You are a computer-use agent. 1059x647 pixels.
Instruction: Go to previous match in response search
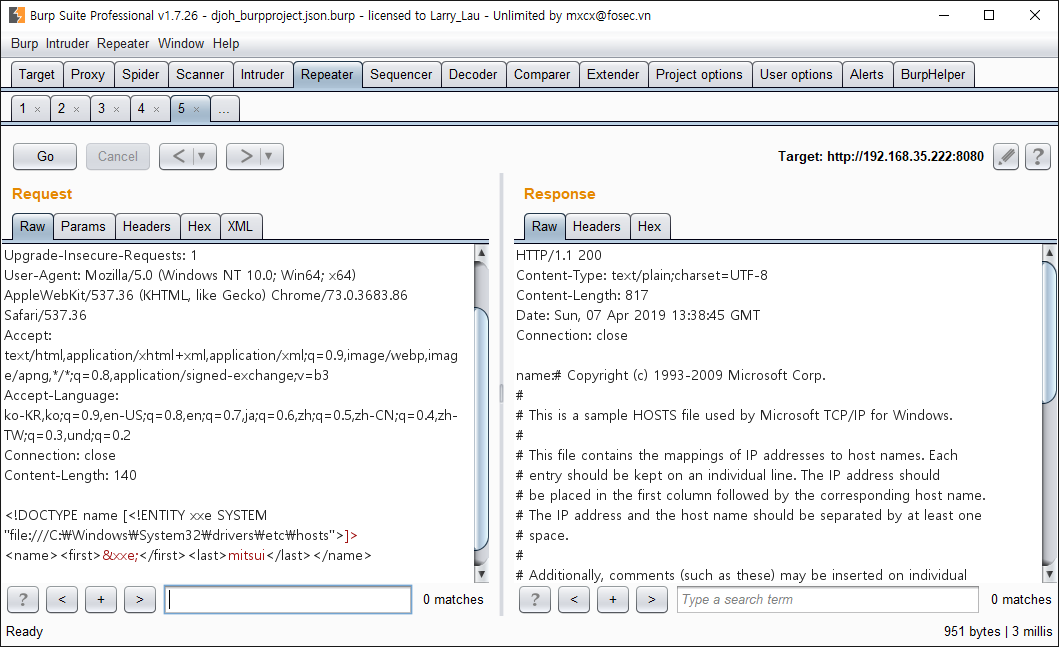[574, 599]
